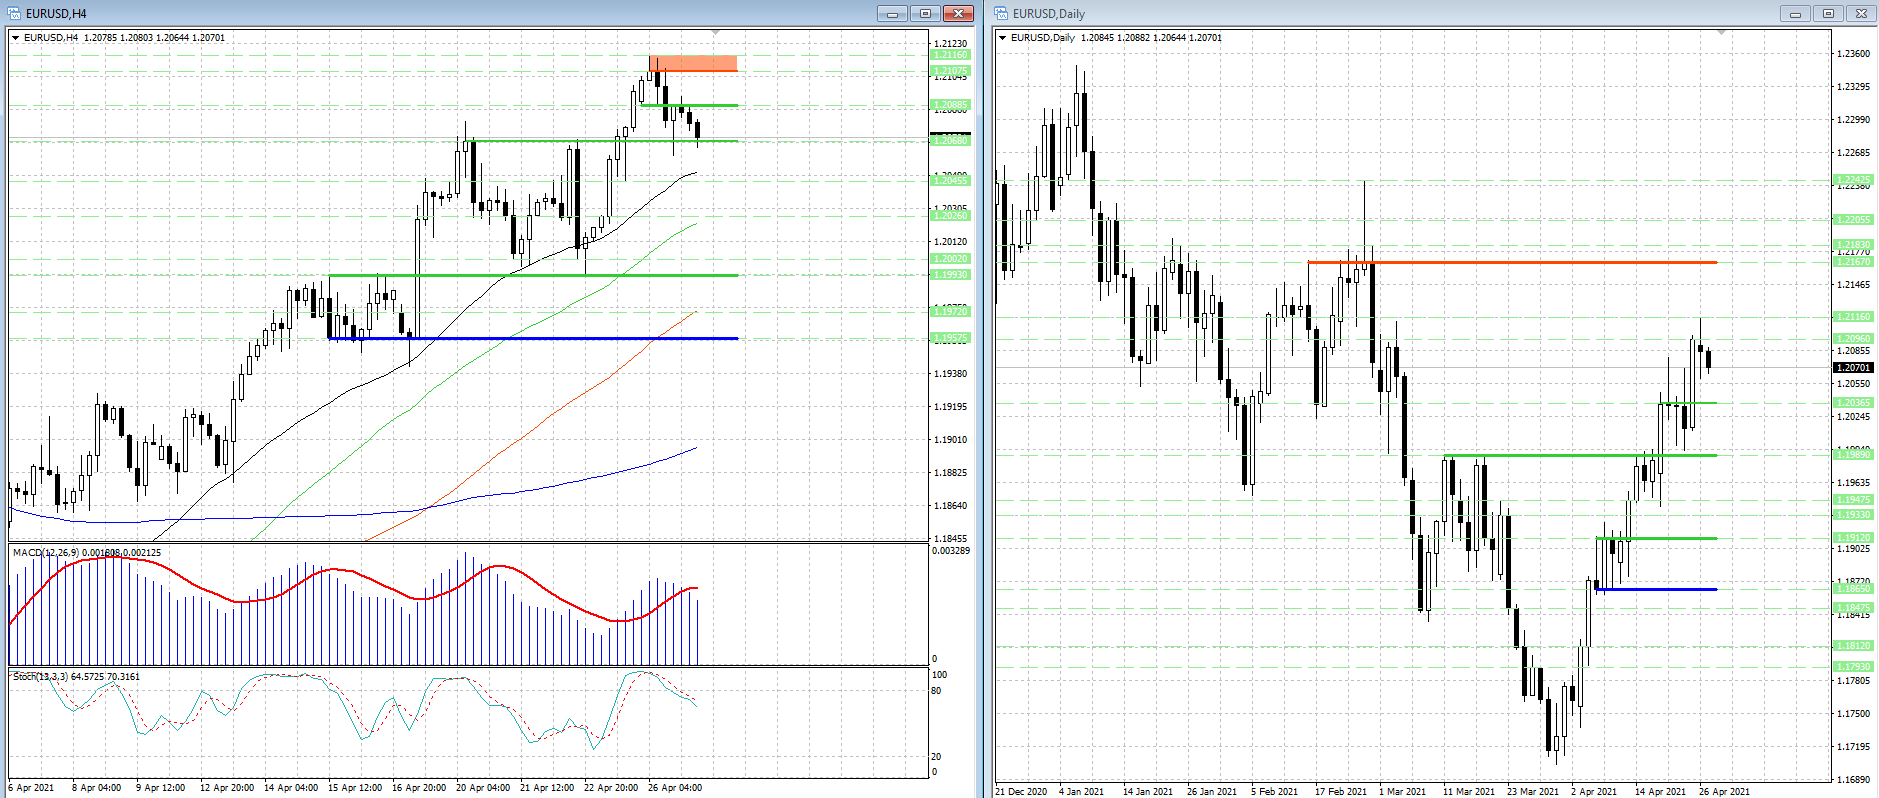Screen dimensions: 1879x798
Task: Click the 1.20701 current price label on Daily axis
Action: point(1852,368)
